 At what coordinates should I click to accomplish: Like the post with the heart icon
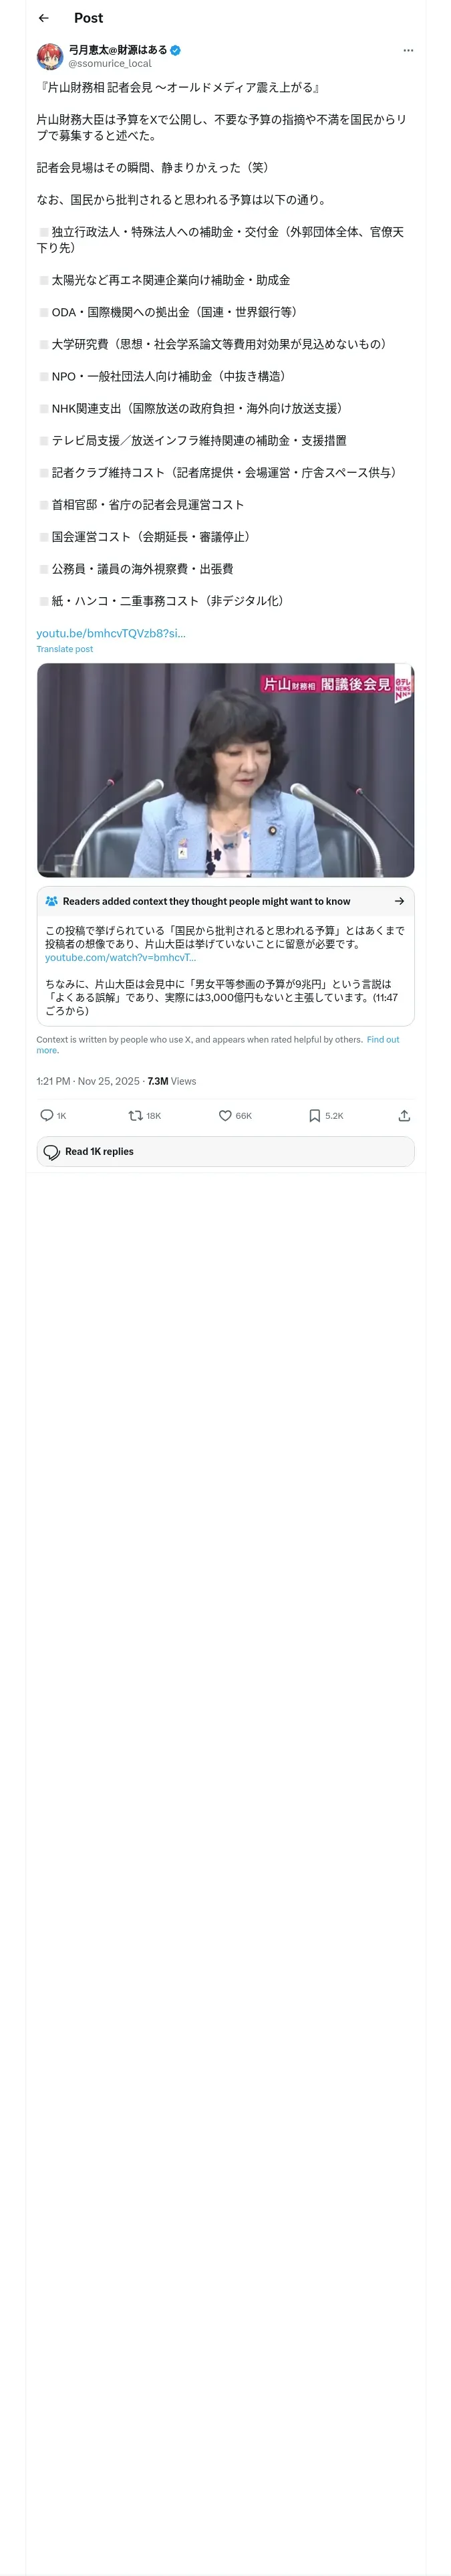[225, 1115]
